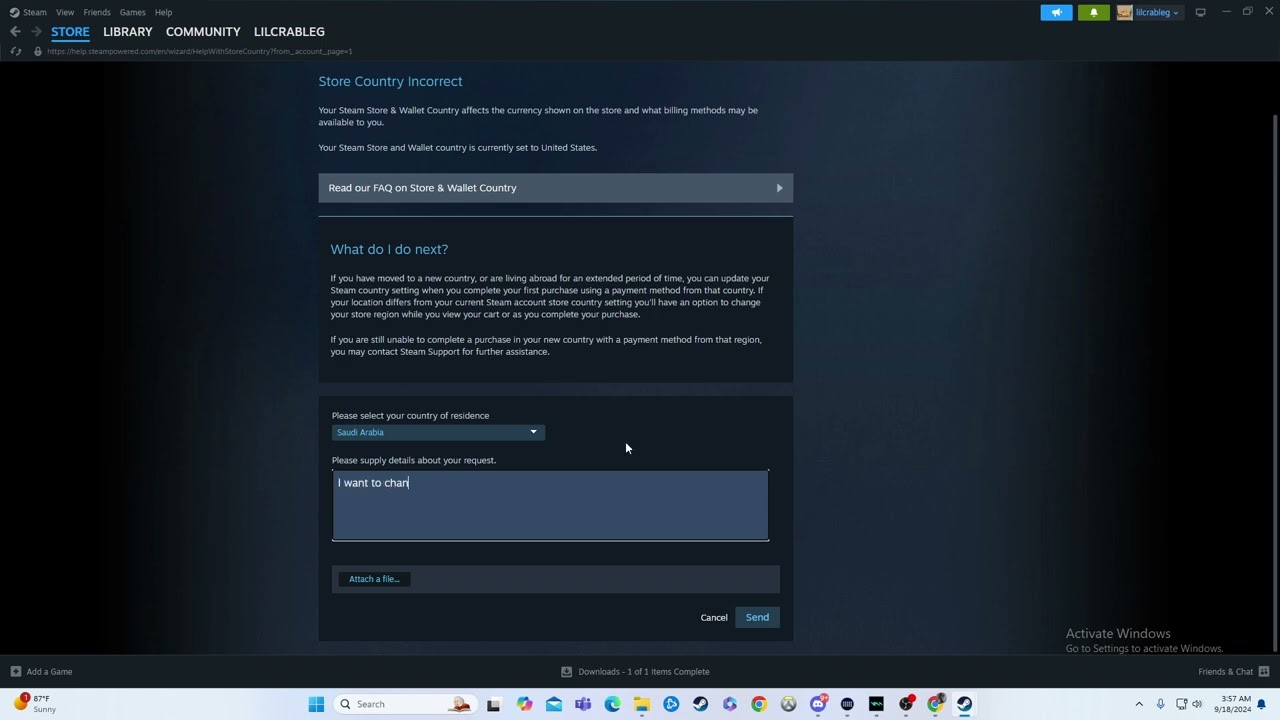The width and height of the screenshot is (1280, 720).
Task: Open Downloads status in bottom bar
Action: pyautogui.click(x=635, y=672)
